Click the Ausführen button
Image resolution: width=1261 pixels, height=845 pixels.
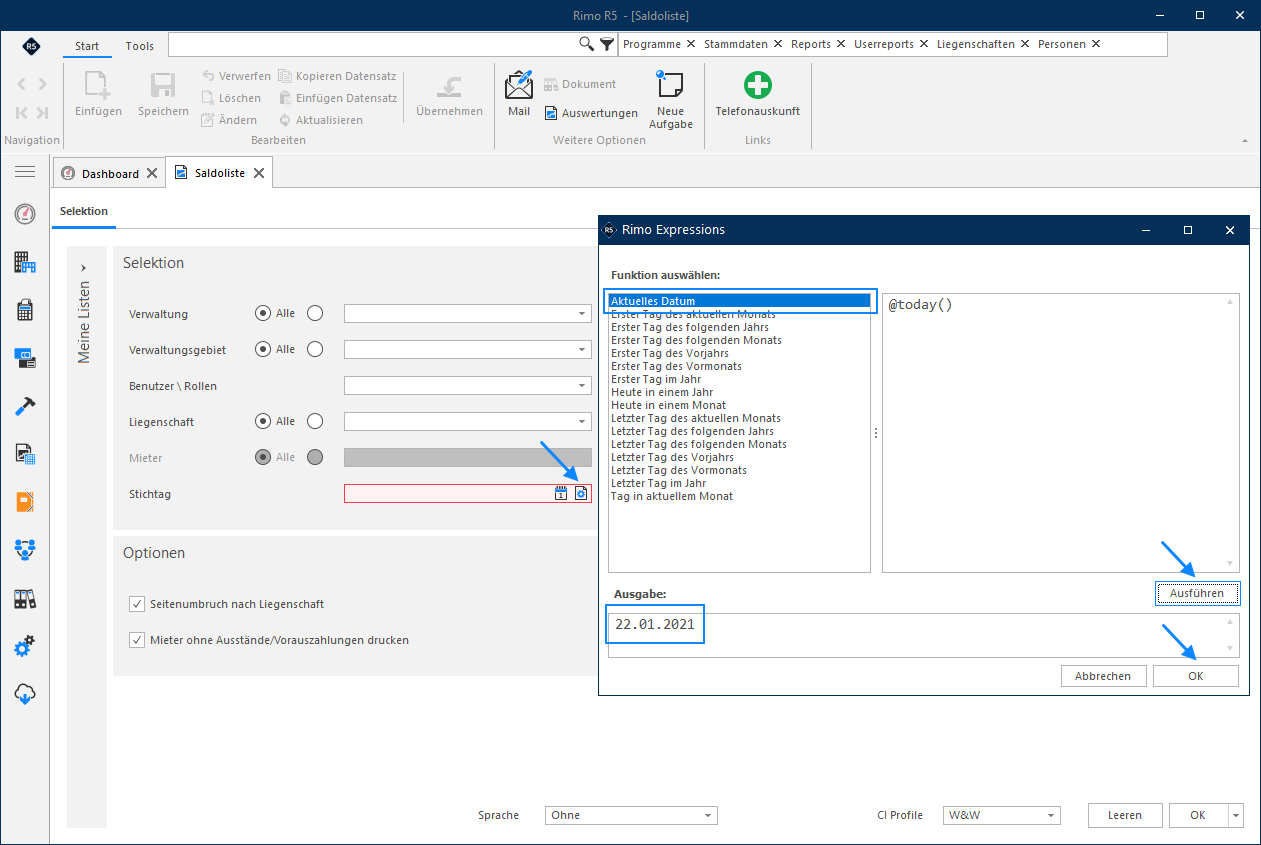(1197, 593)
